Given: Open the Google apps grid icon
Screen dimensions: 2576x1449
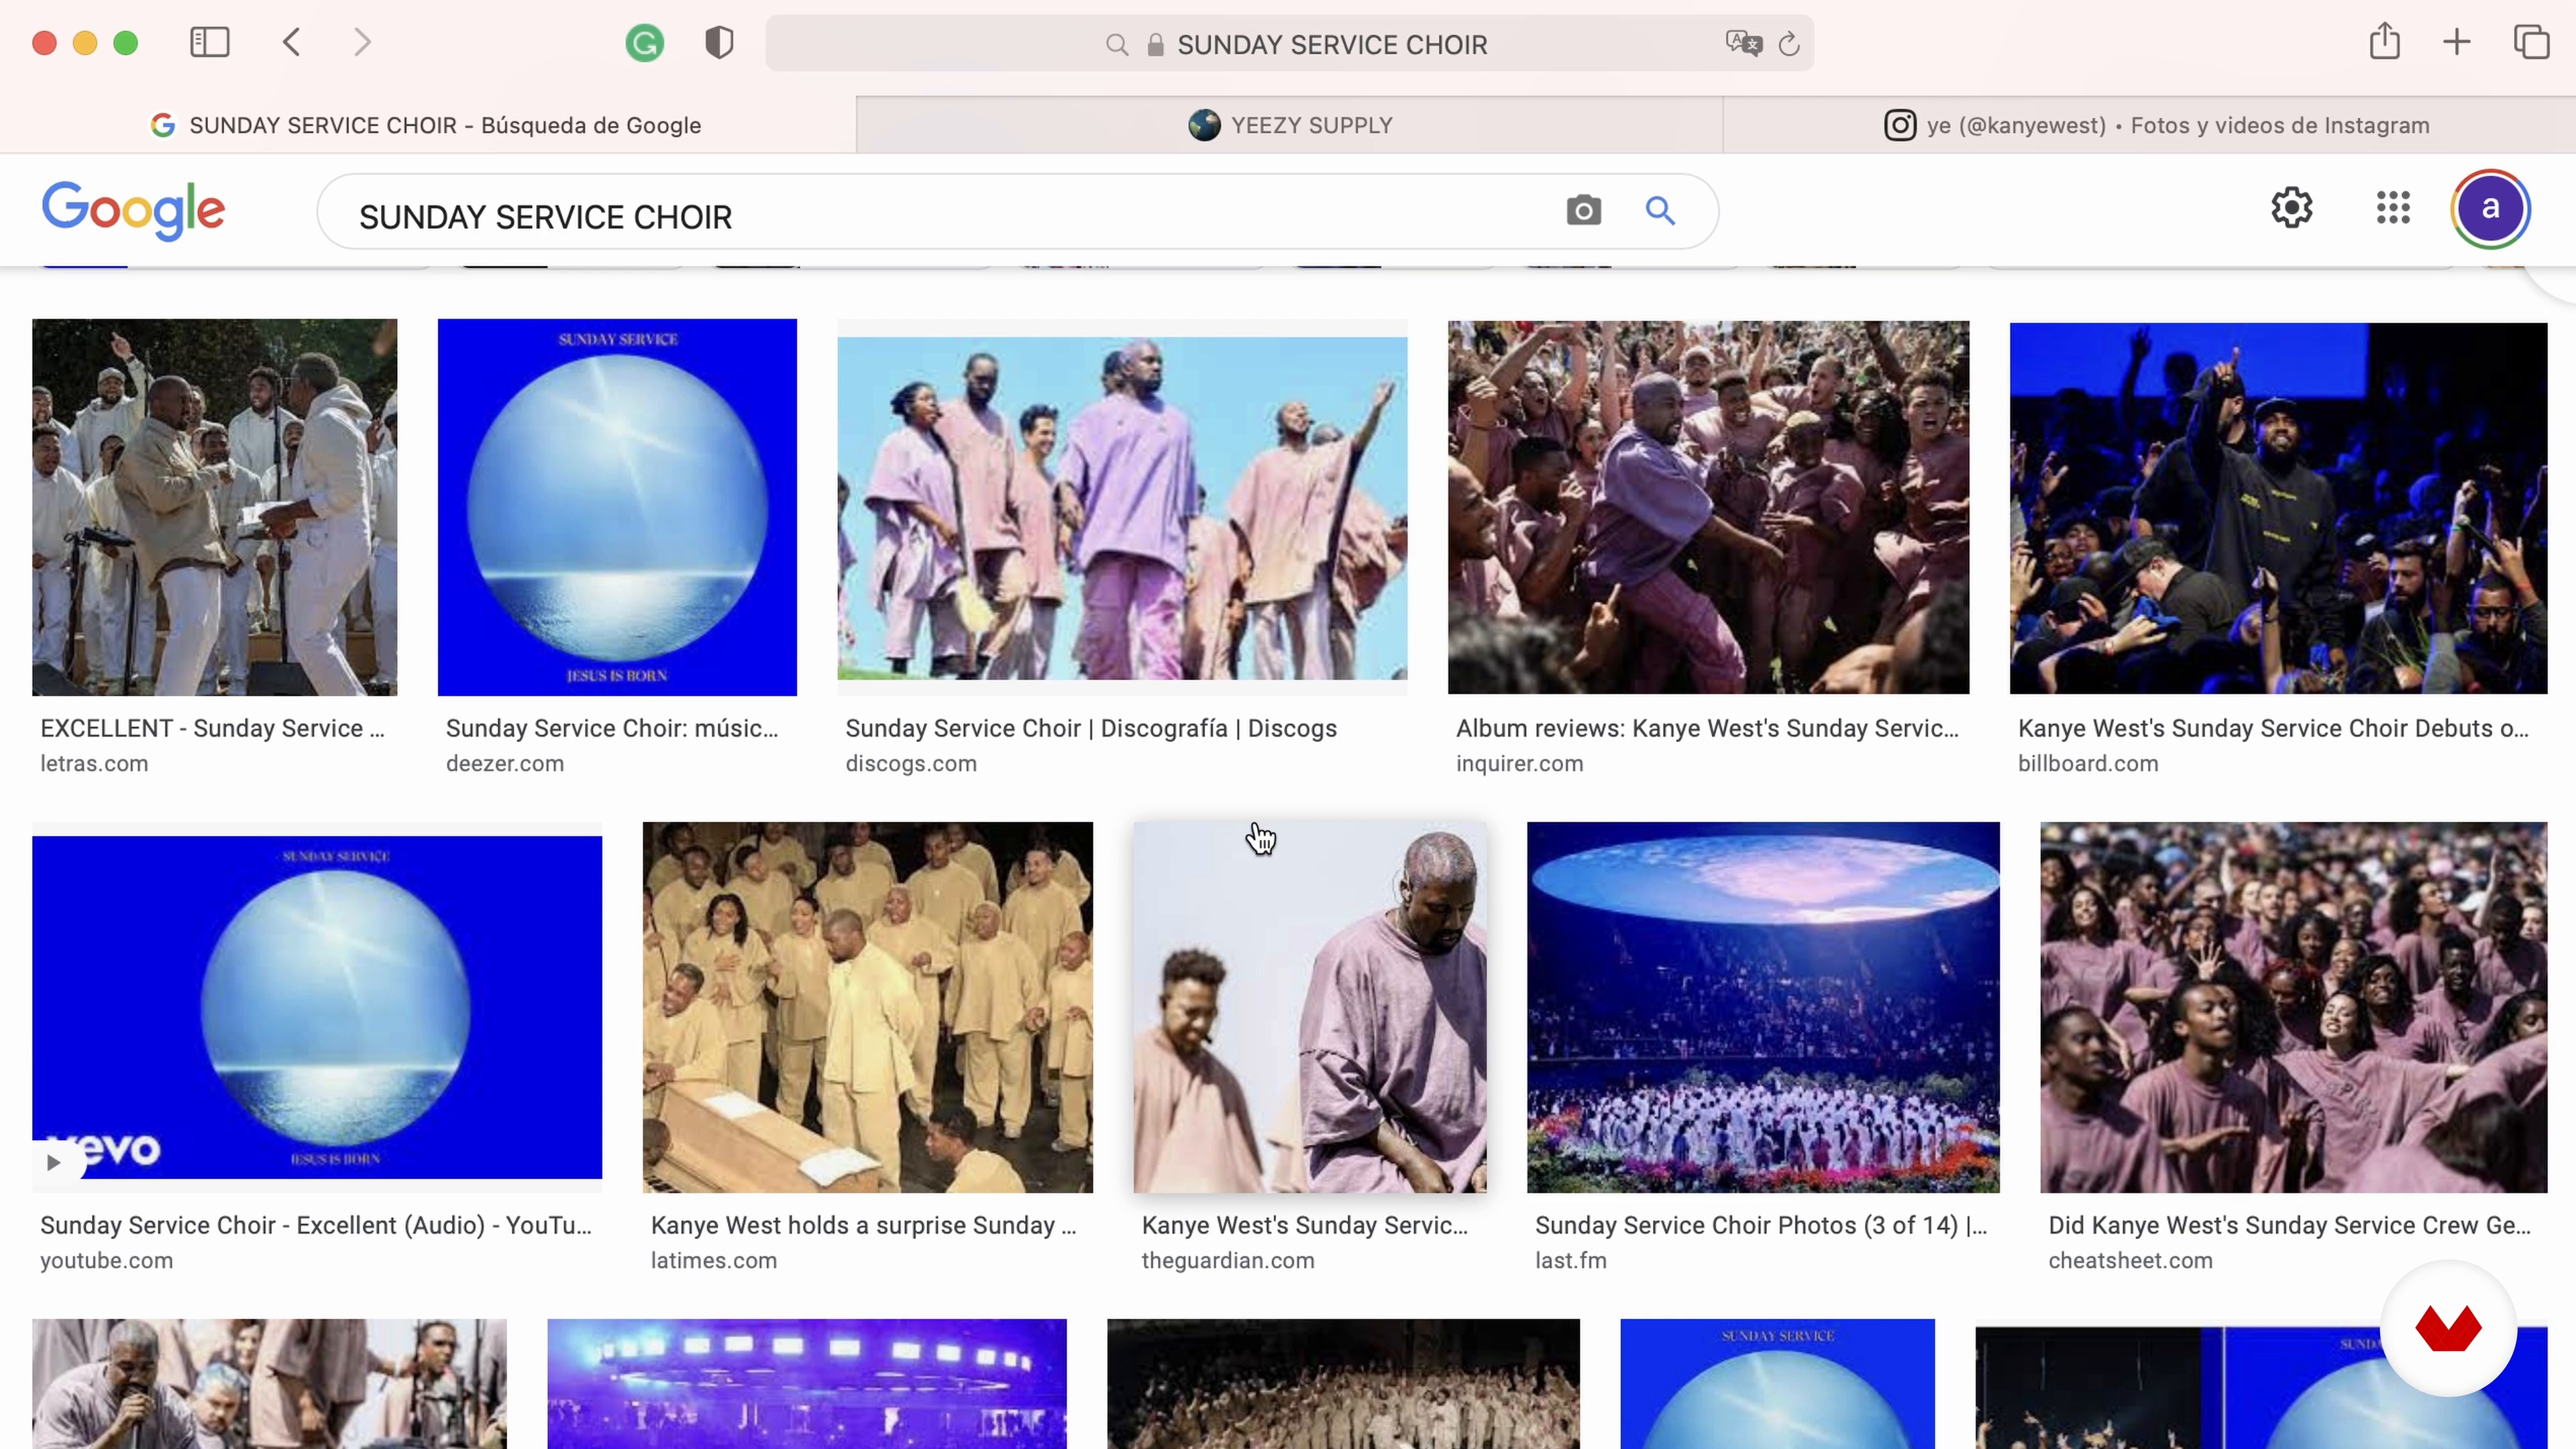Looking at the screenshot, I should pyautogui.click(x=2393, y=208).
